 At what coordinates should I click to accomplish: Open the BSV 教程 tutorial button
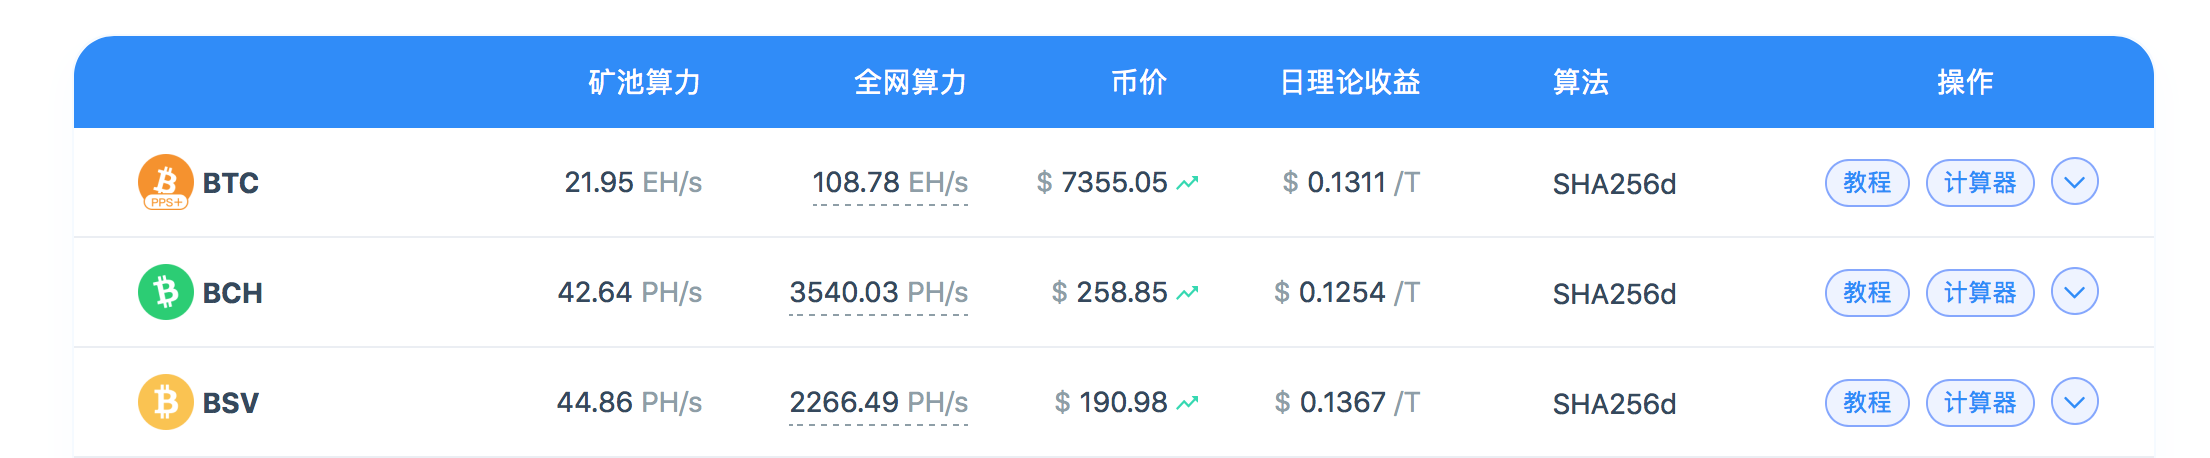[x=1867, y=403]
